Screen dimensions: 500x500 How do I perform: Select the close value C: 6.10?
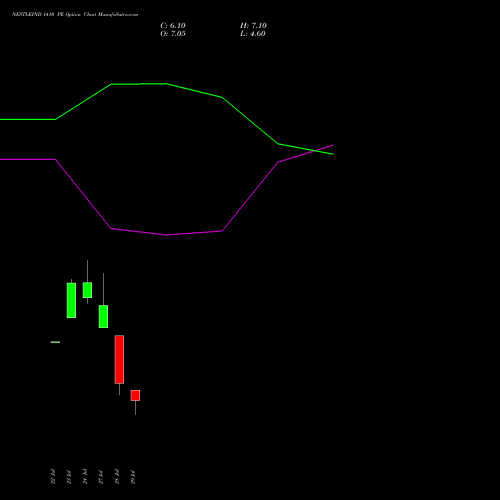[173, 26]
